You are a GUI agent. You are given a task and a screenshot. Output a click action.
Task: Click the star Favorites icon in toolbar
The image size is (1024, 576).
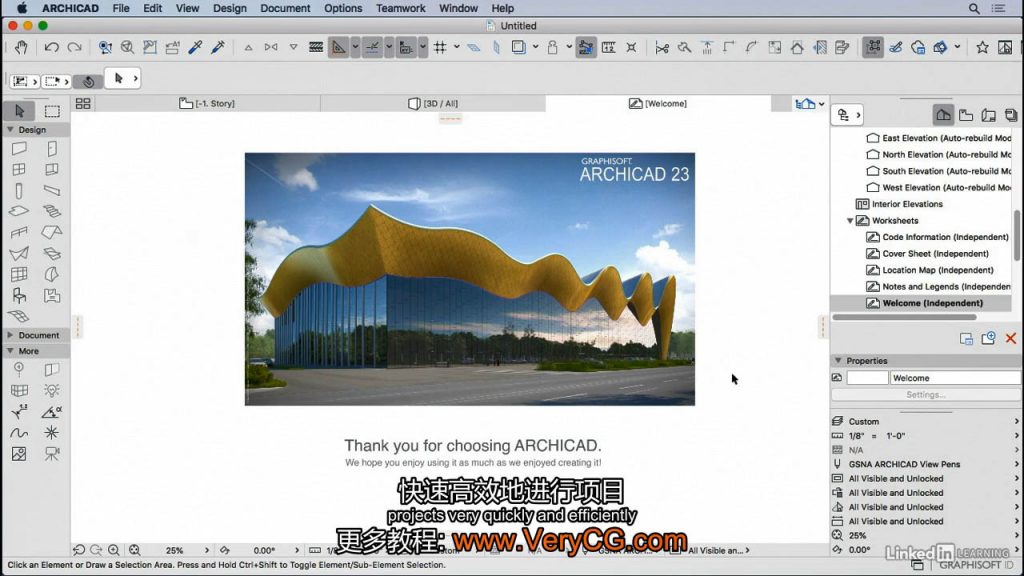click(x=982, y=47)
